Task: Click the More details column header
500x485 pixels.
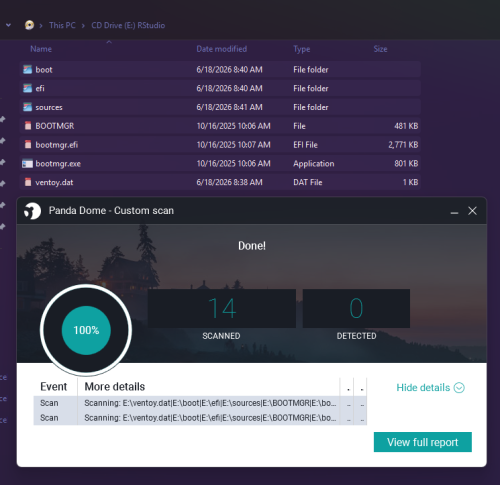Action: (115, 387)
